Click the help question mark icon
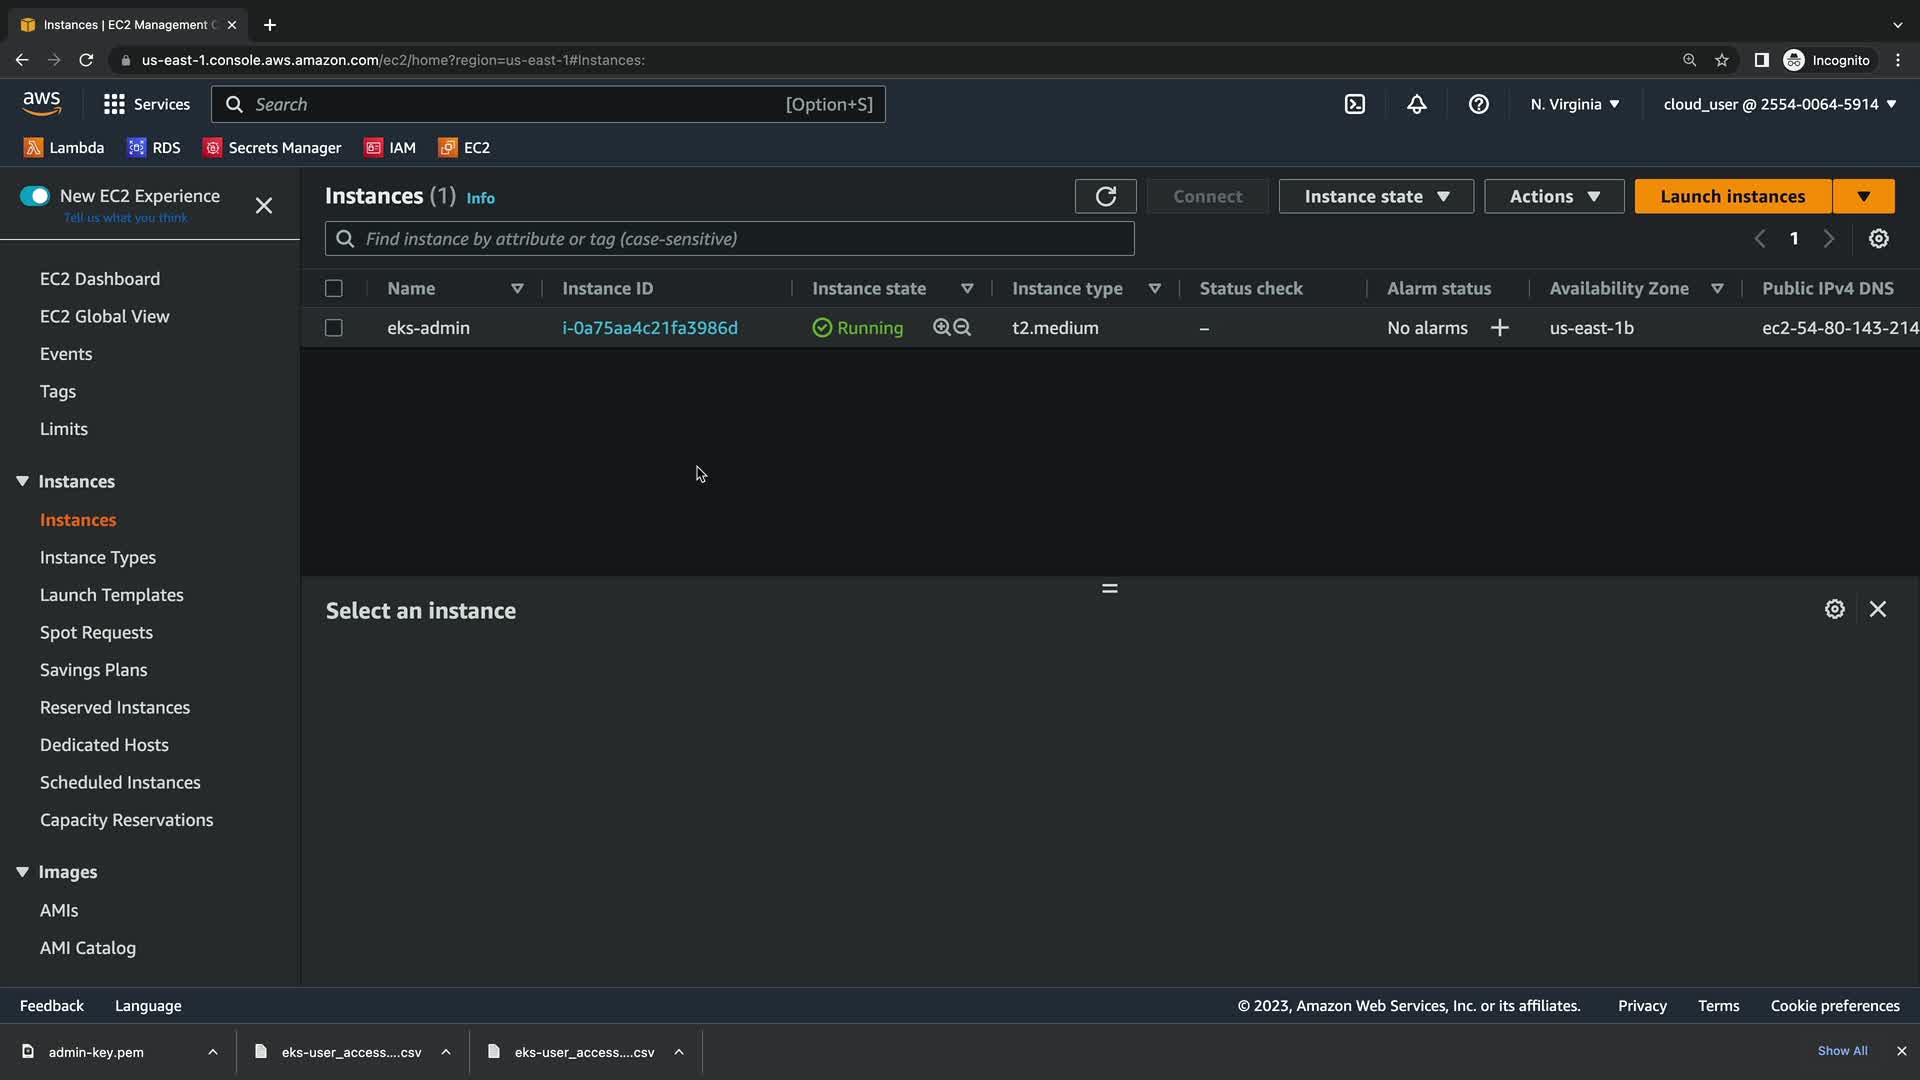Screen dimensions: 1920x1080 (x=1479, y=104)
